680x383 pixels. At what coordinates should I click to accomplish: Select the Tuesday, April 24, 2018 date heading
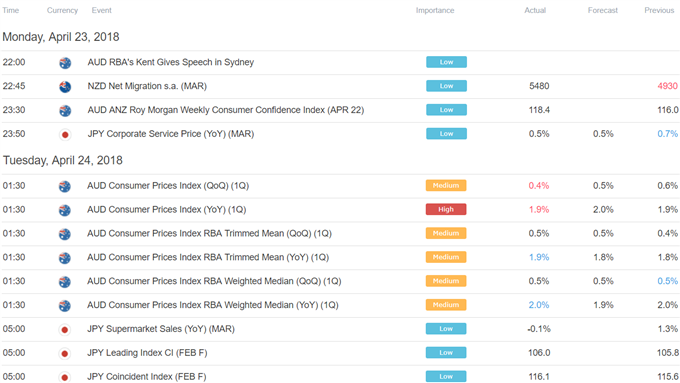[63, 160]
